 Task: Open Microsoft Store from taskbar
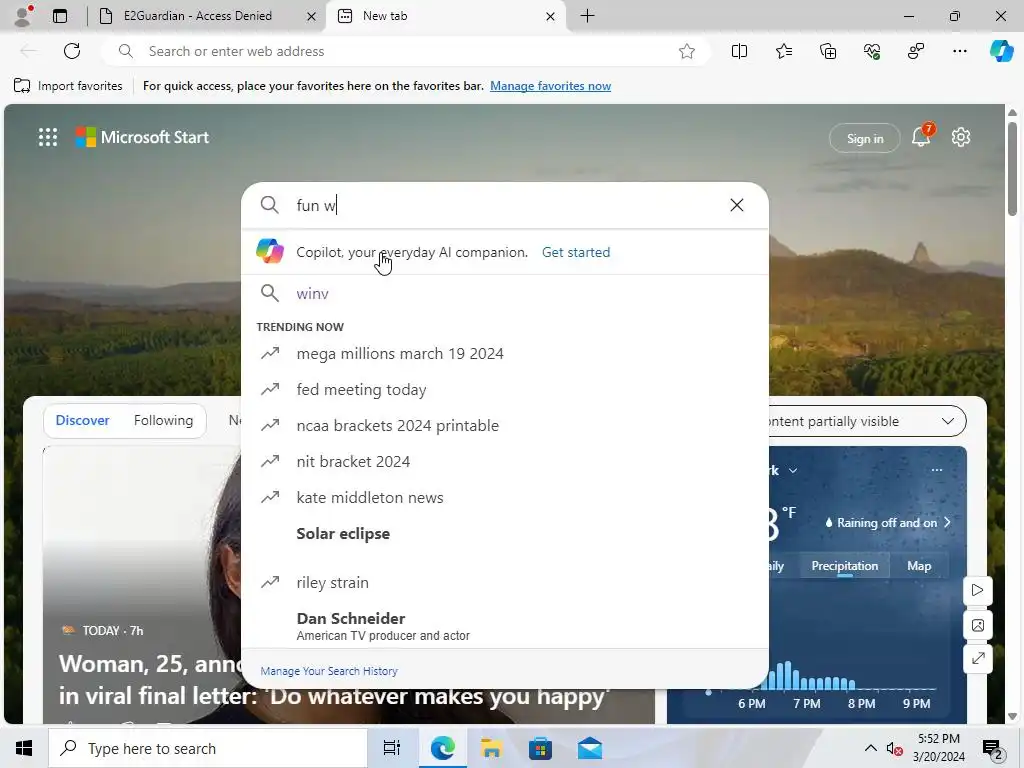pos(540,748)
